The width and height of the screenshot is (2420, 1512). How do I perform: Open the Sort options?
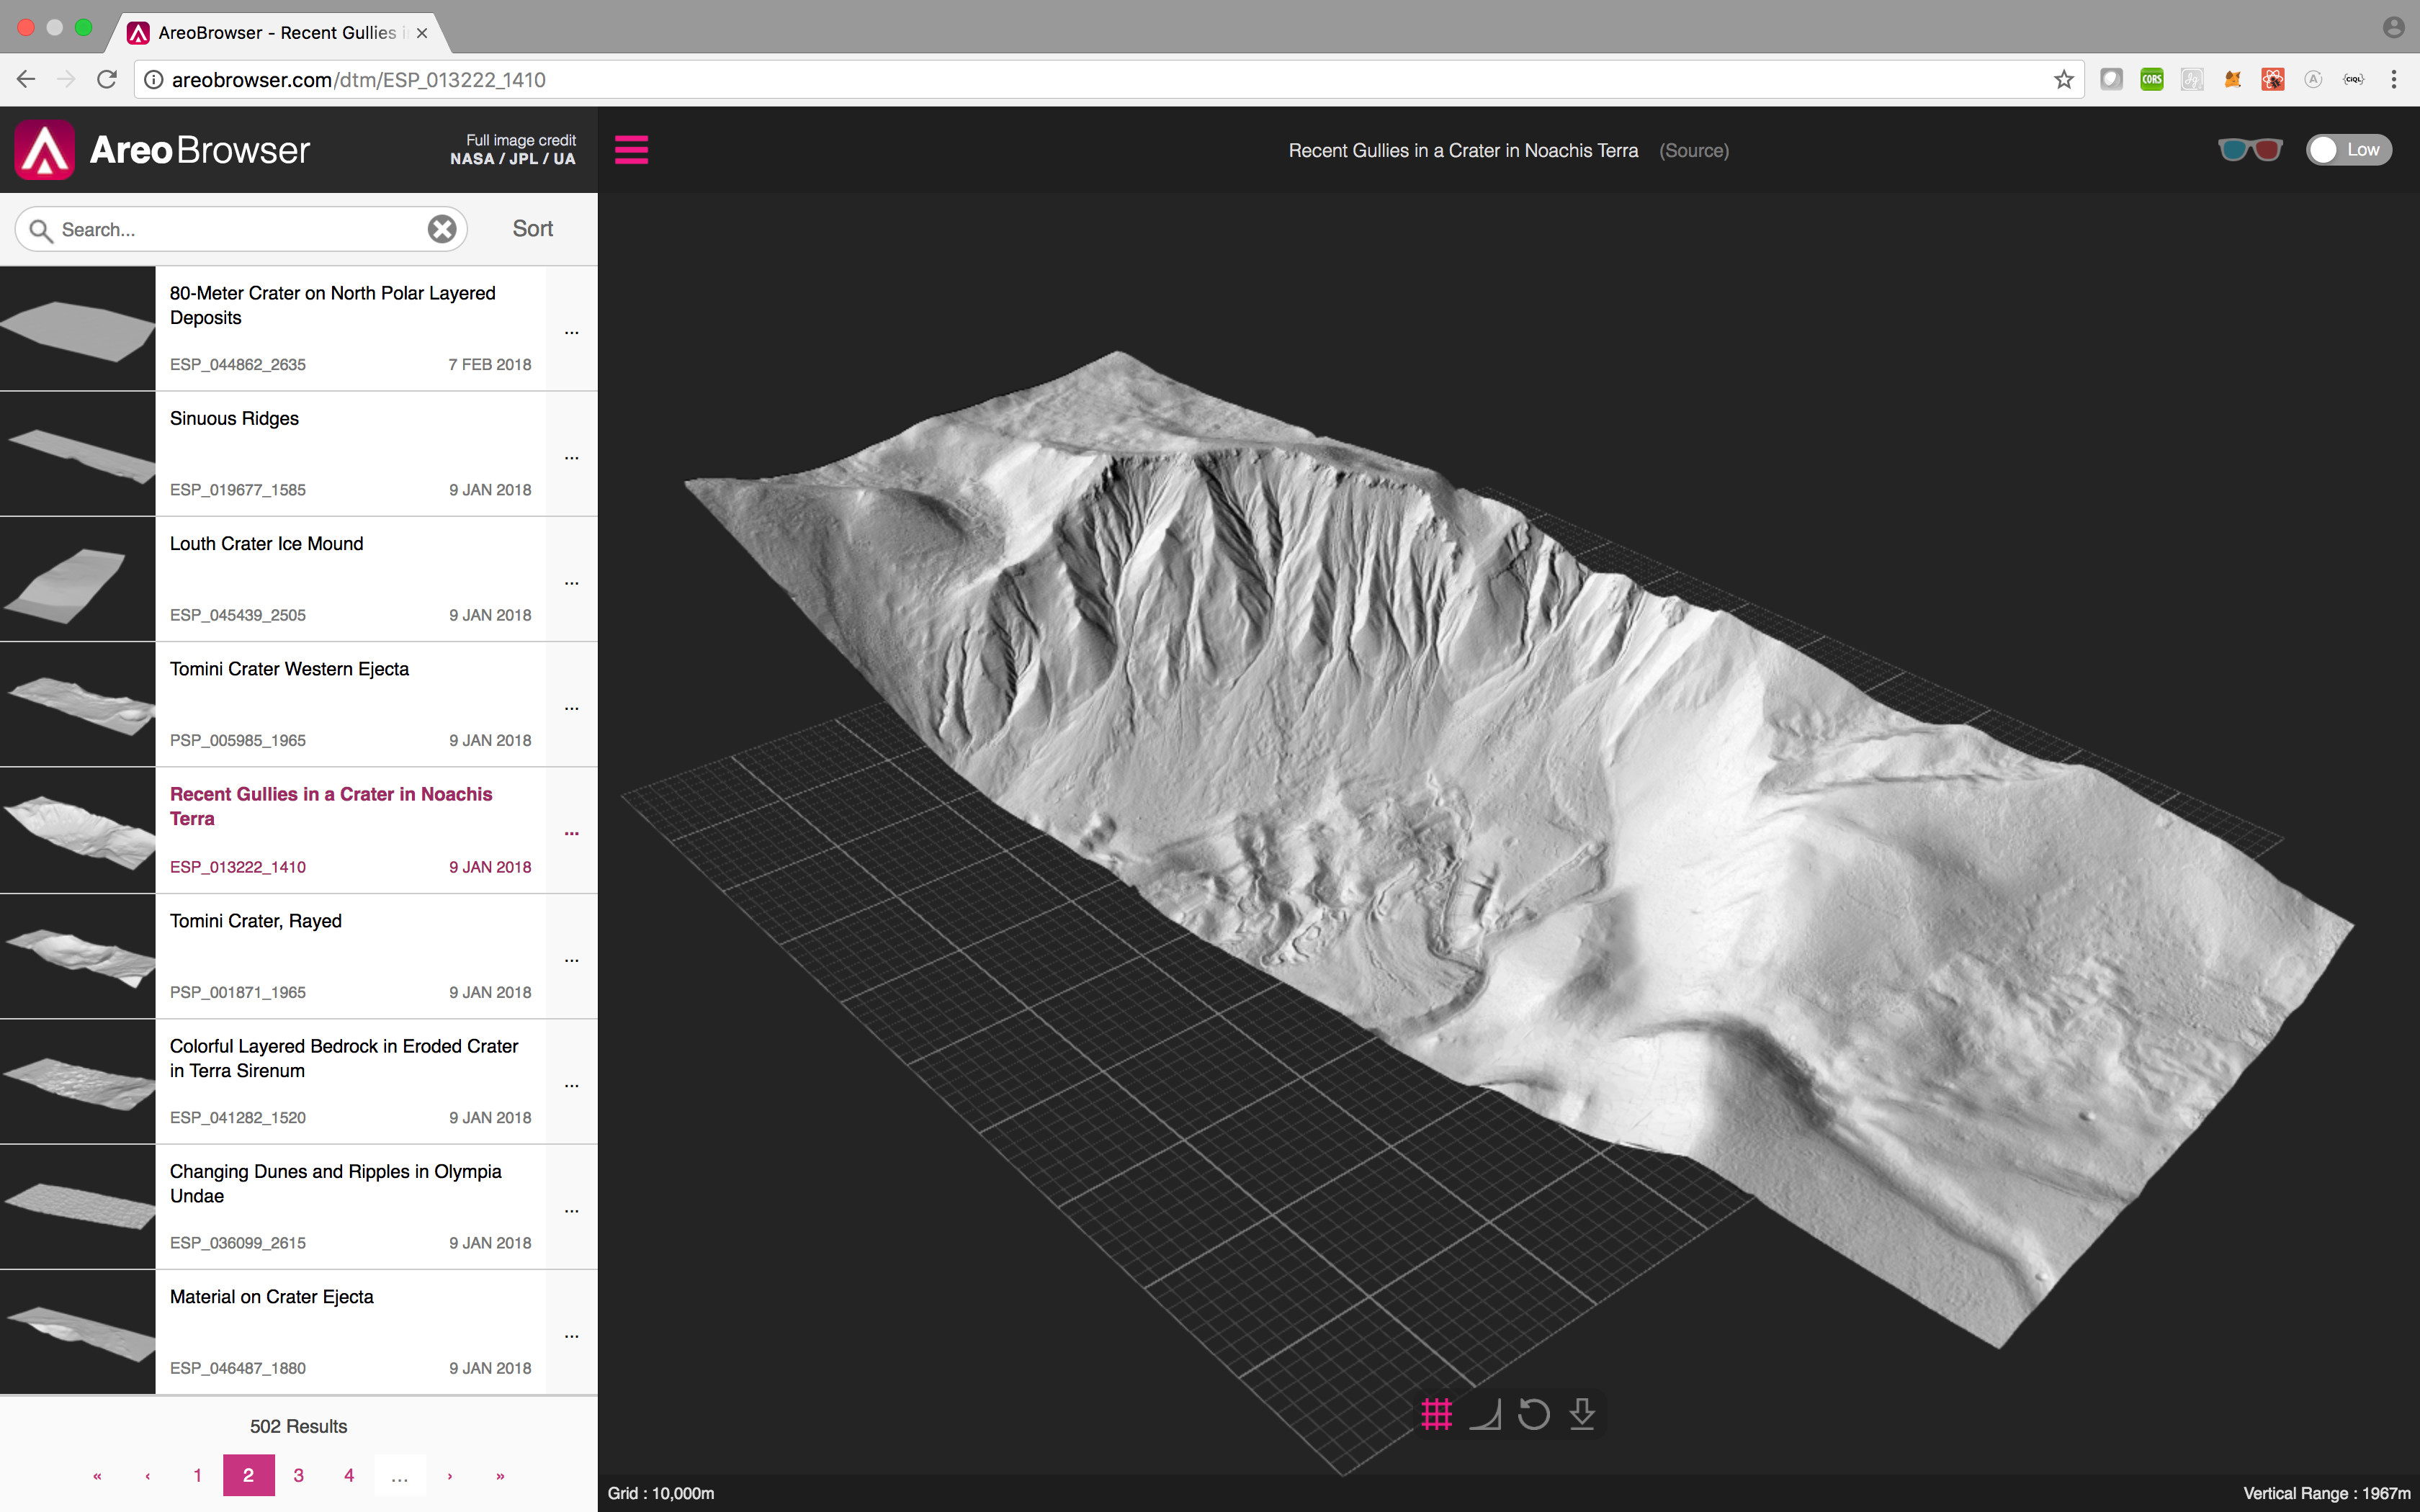click(x=532, y=229)
